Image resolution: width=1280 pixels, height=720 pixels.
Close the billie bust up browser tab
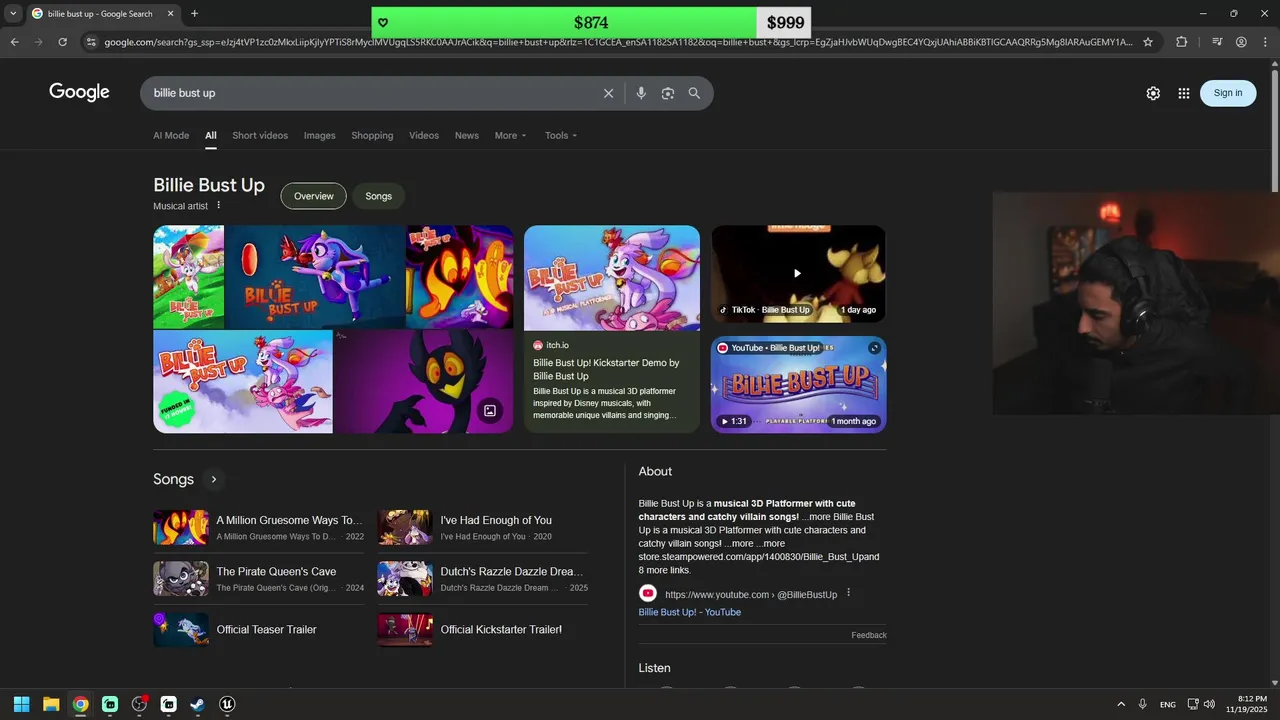[170, 14]
